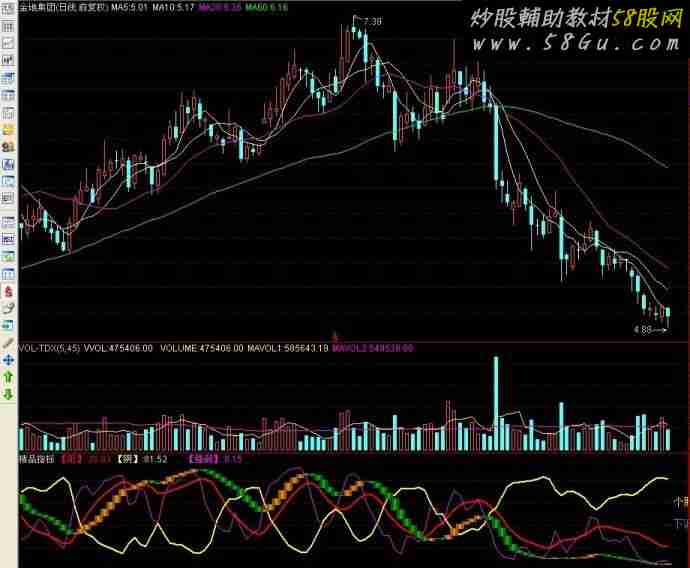The image size is (690, 568).
Task: Click the 7.38 high price label
Action: click(x=373, y=21)
